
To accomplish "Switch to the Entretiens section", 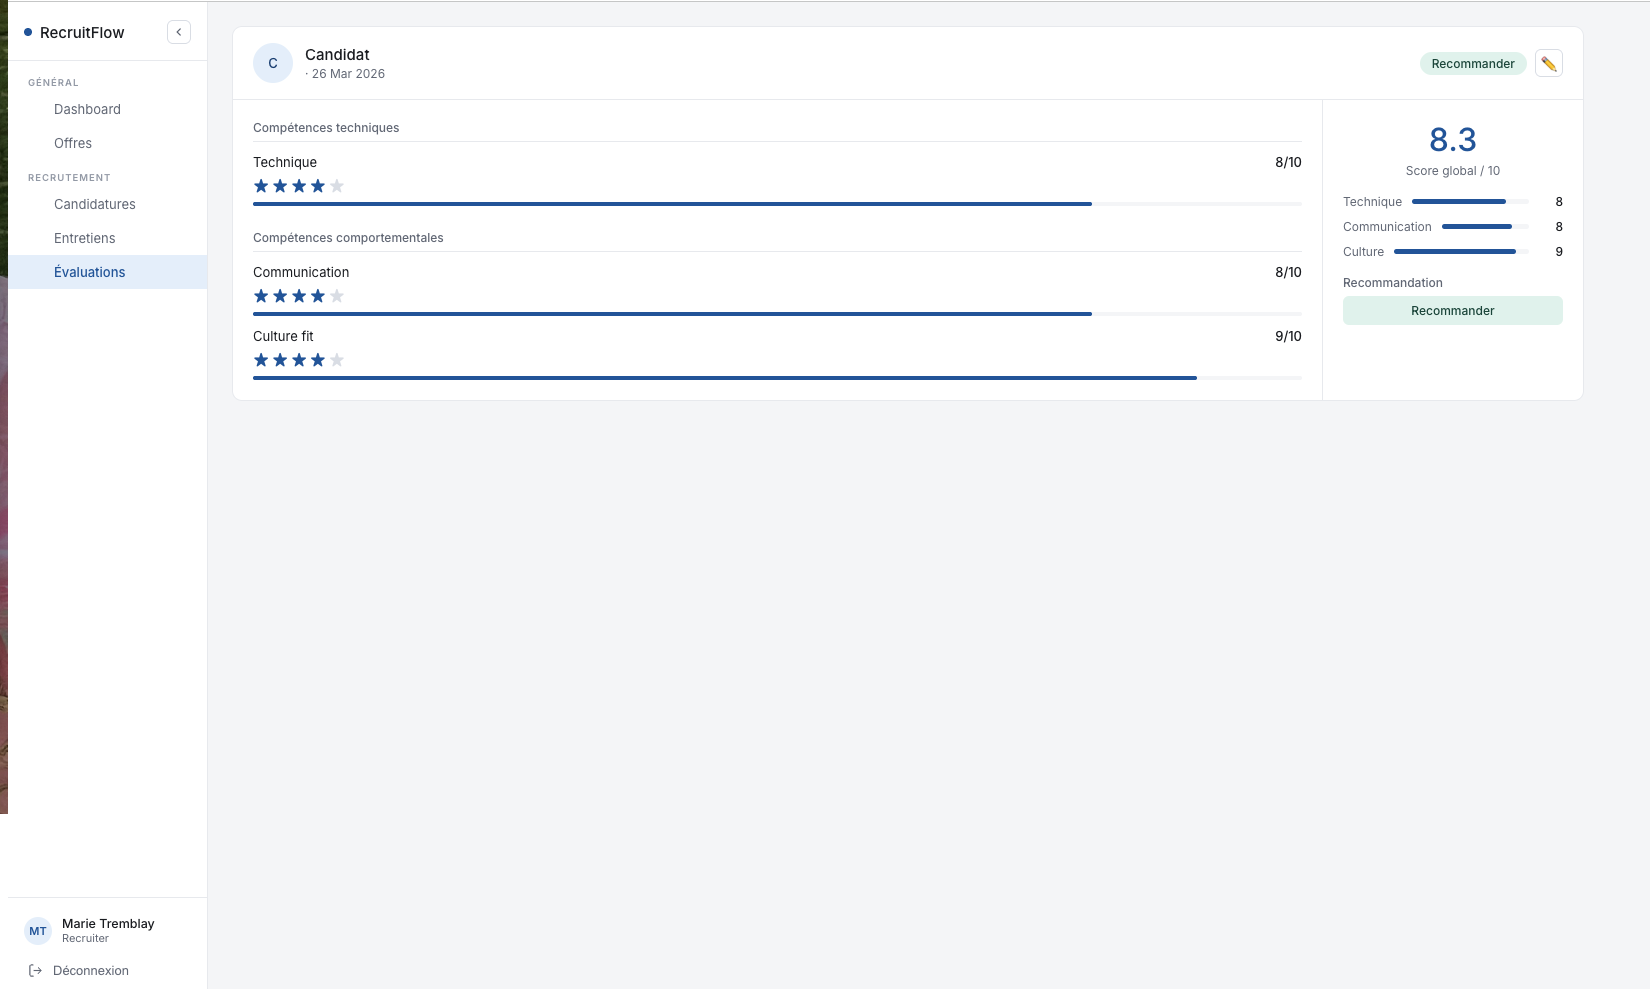I will [84, 238].
